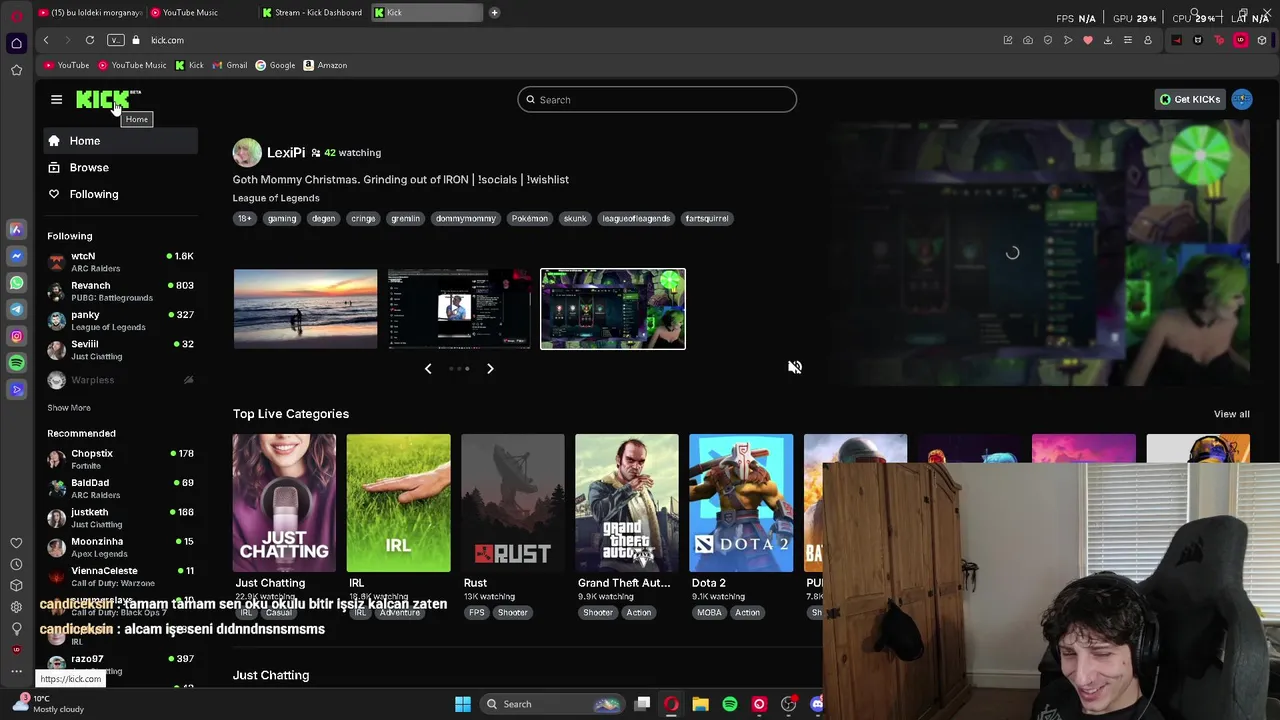Click the Get KICKs button
The width and height of the screenshot is (1280, 720).
[x=1189, y=99]
